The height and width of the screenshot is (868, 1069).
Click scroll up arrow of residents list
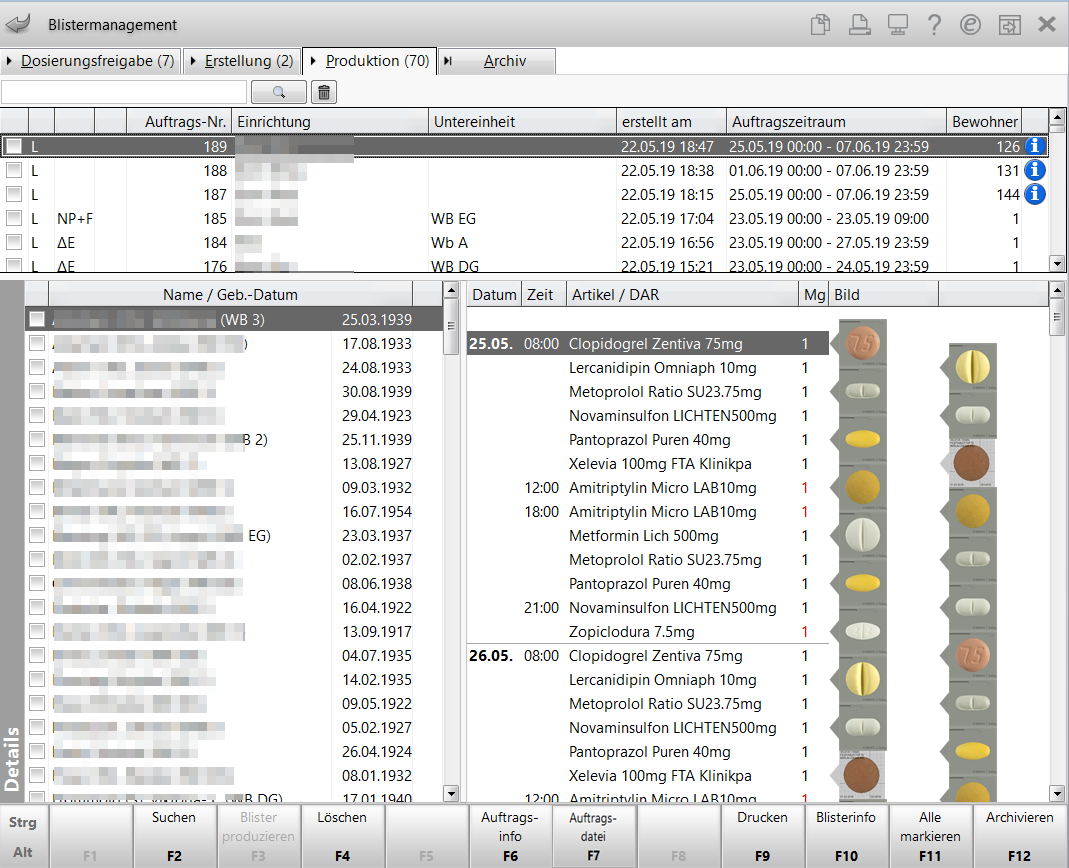pyautogui.click(x=451, y=290)
